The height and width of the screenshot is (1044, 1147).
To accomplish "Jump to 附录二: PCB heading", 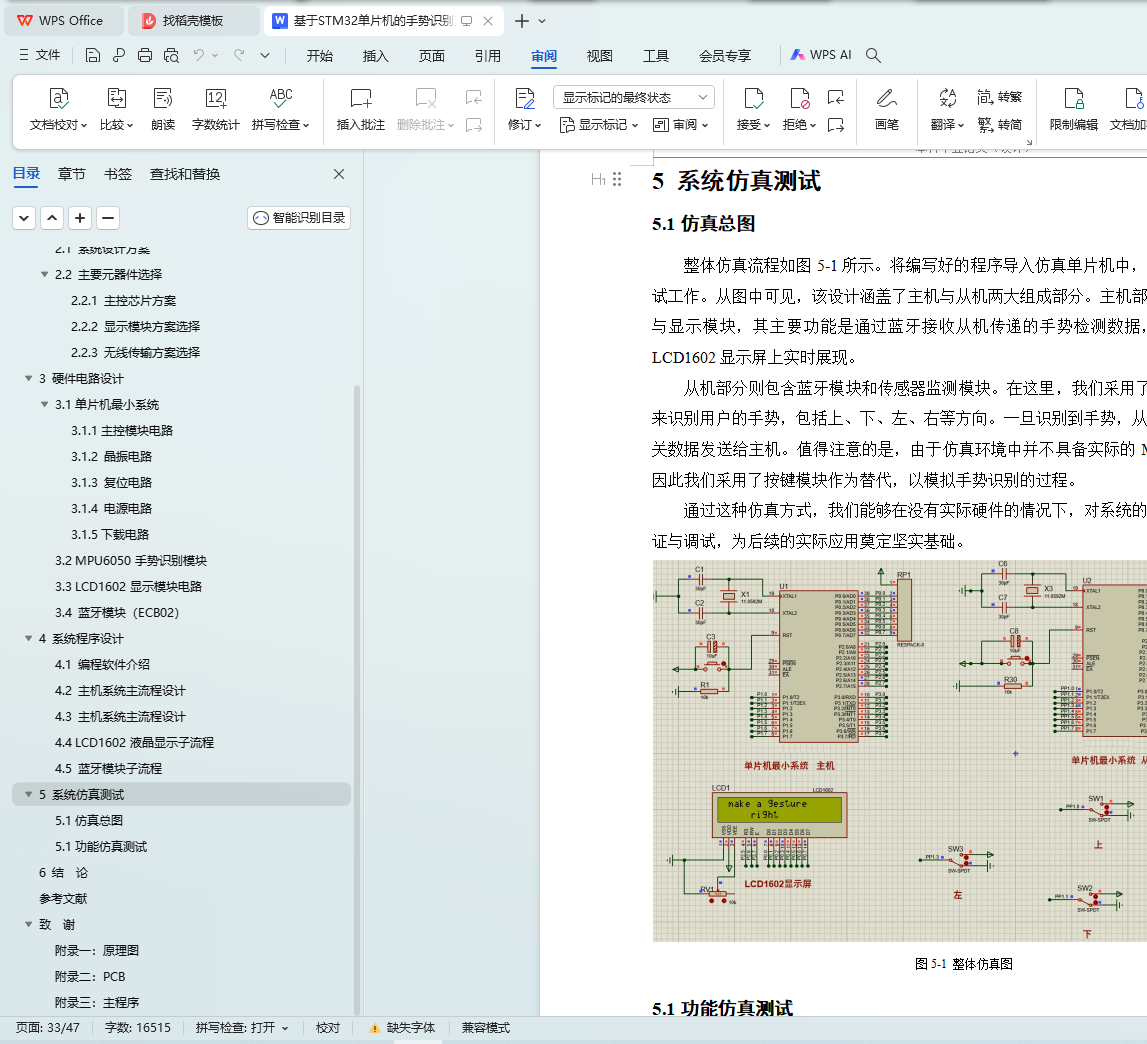I will point(90,977).
